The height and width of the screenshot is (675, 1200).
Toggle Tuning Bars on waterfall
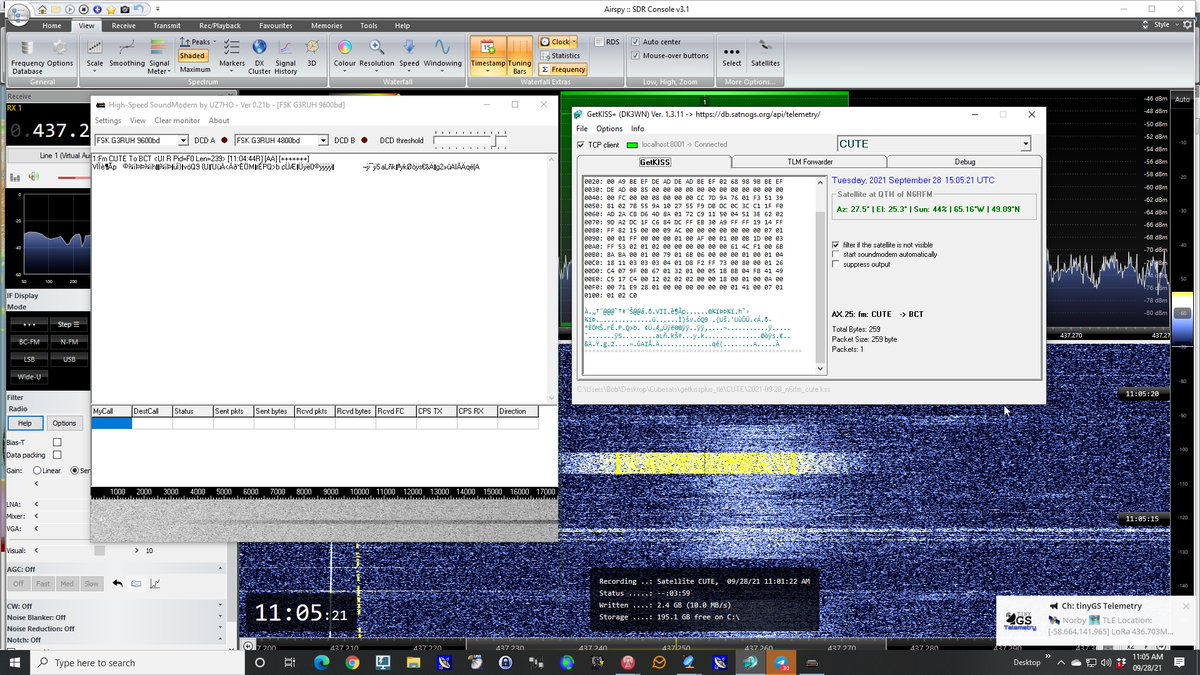[x=520, y=56]
